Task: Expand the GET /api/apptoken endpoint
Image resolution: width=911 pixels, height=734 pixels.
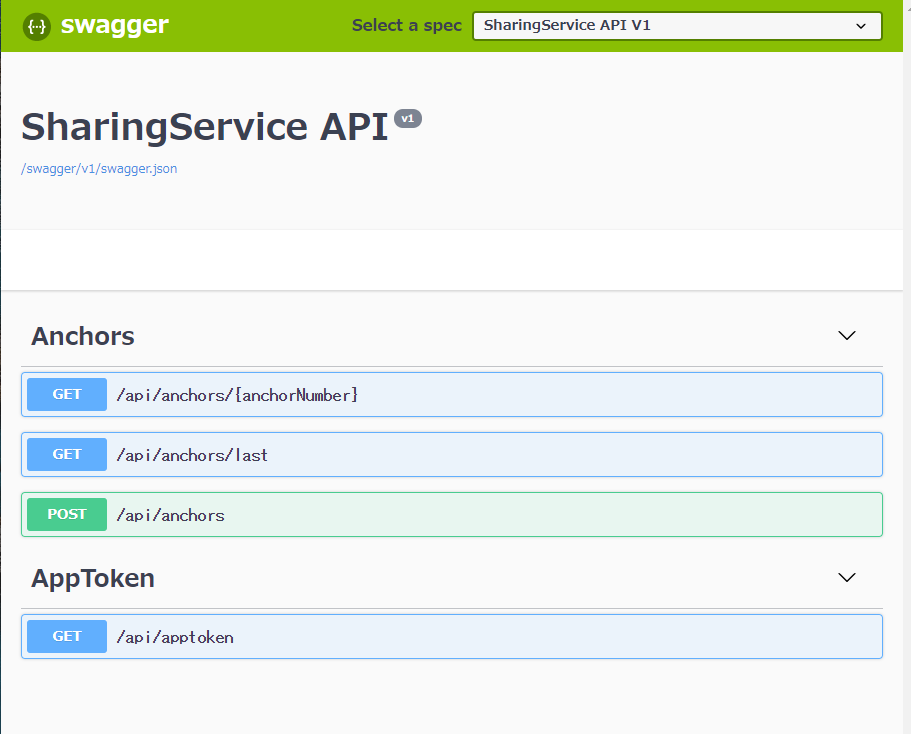Action: click(452, 636)
